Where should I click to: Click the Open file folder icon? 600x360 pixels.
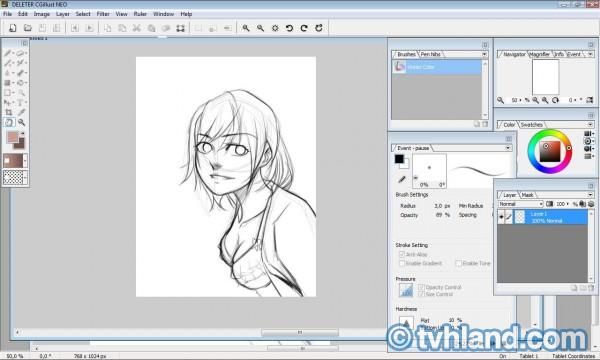coord(28,28)
